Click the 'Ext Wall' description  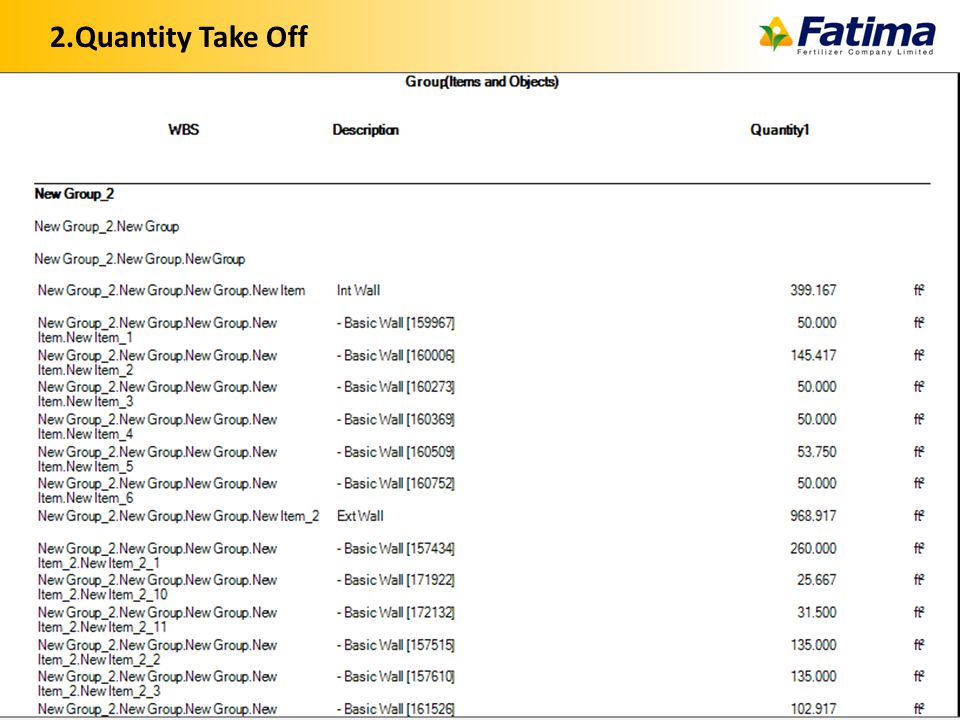coord(360,516)
